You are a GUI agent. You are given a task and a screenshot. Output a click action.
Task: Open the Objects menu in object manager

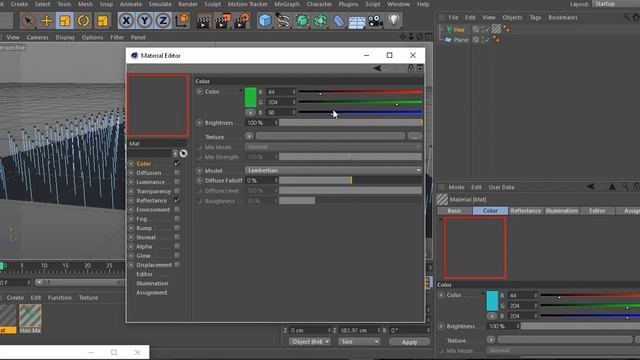pyautogui.click(x=512, y=18)
